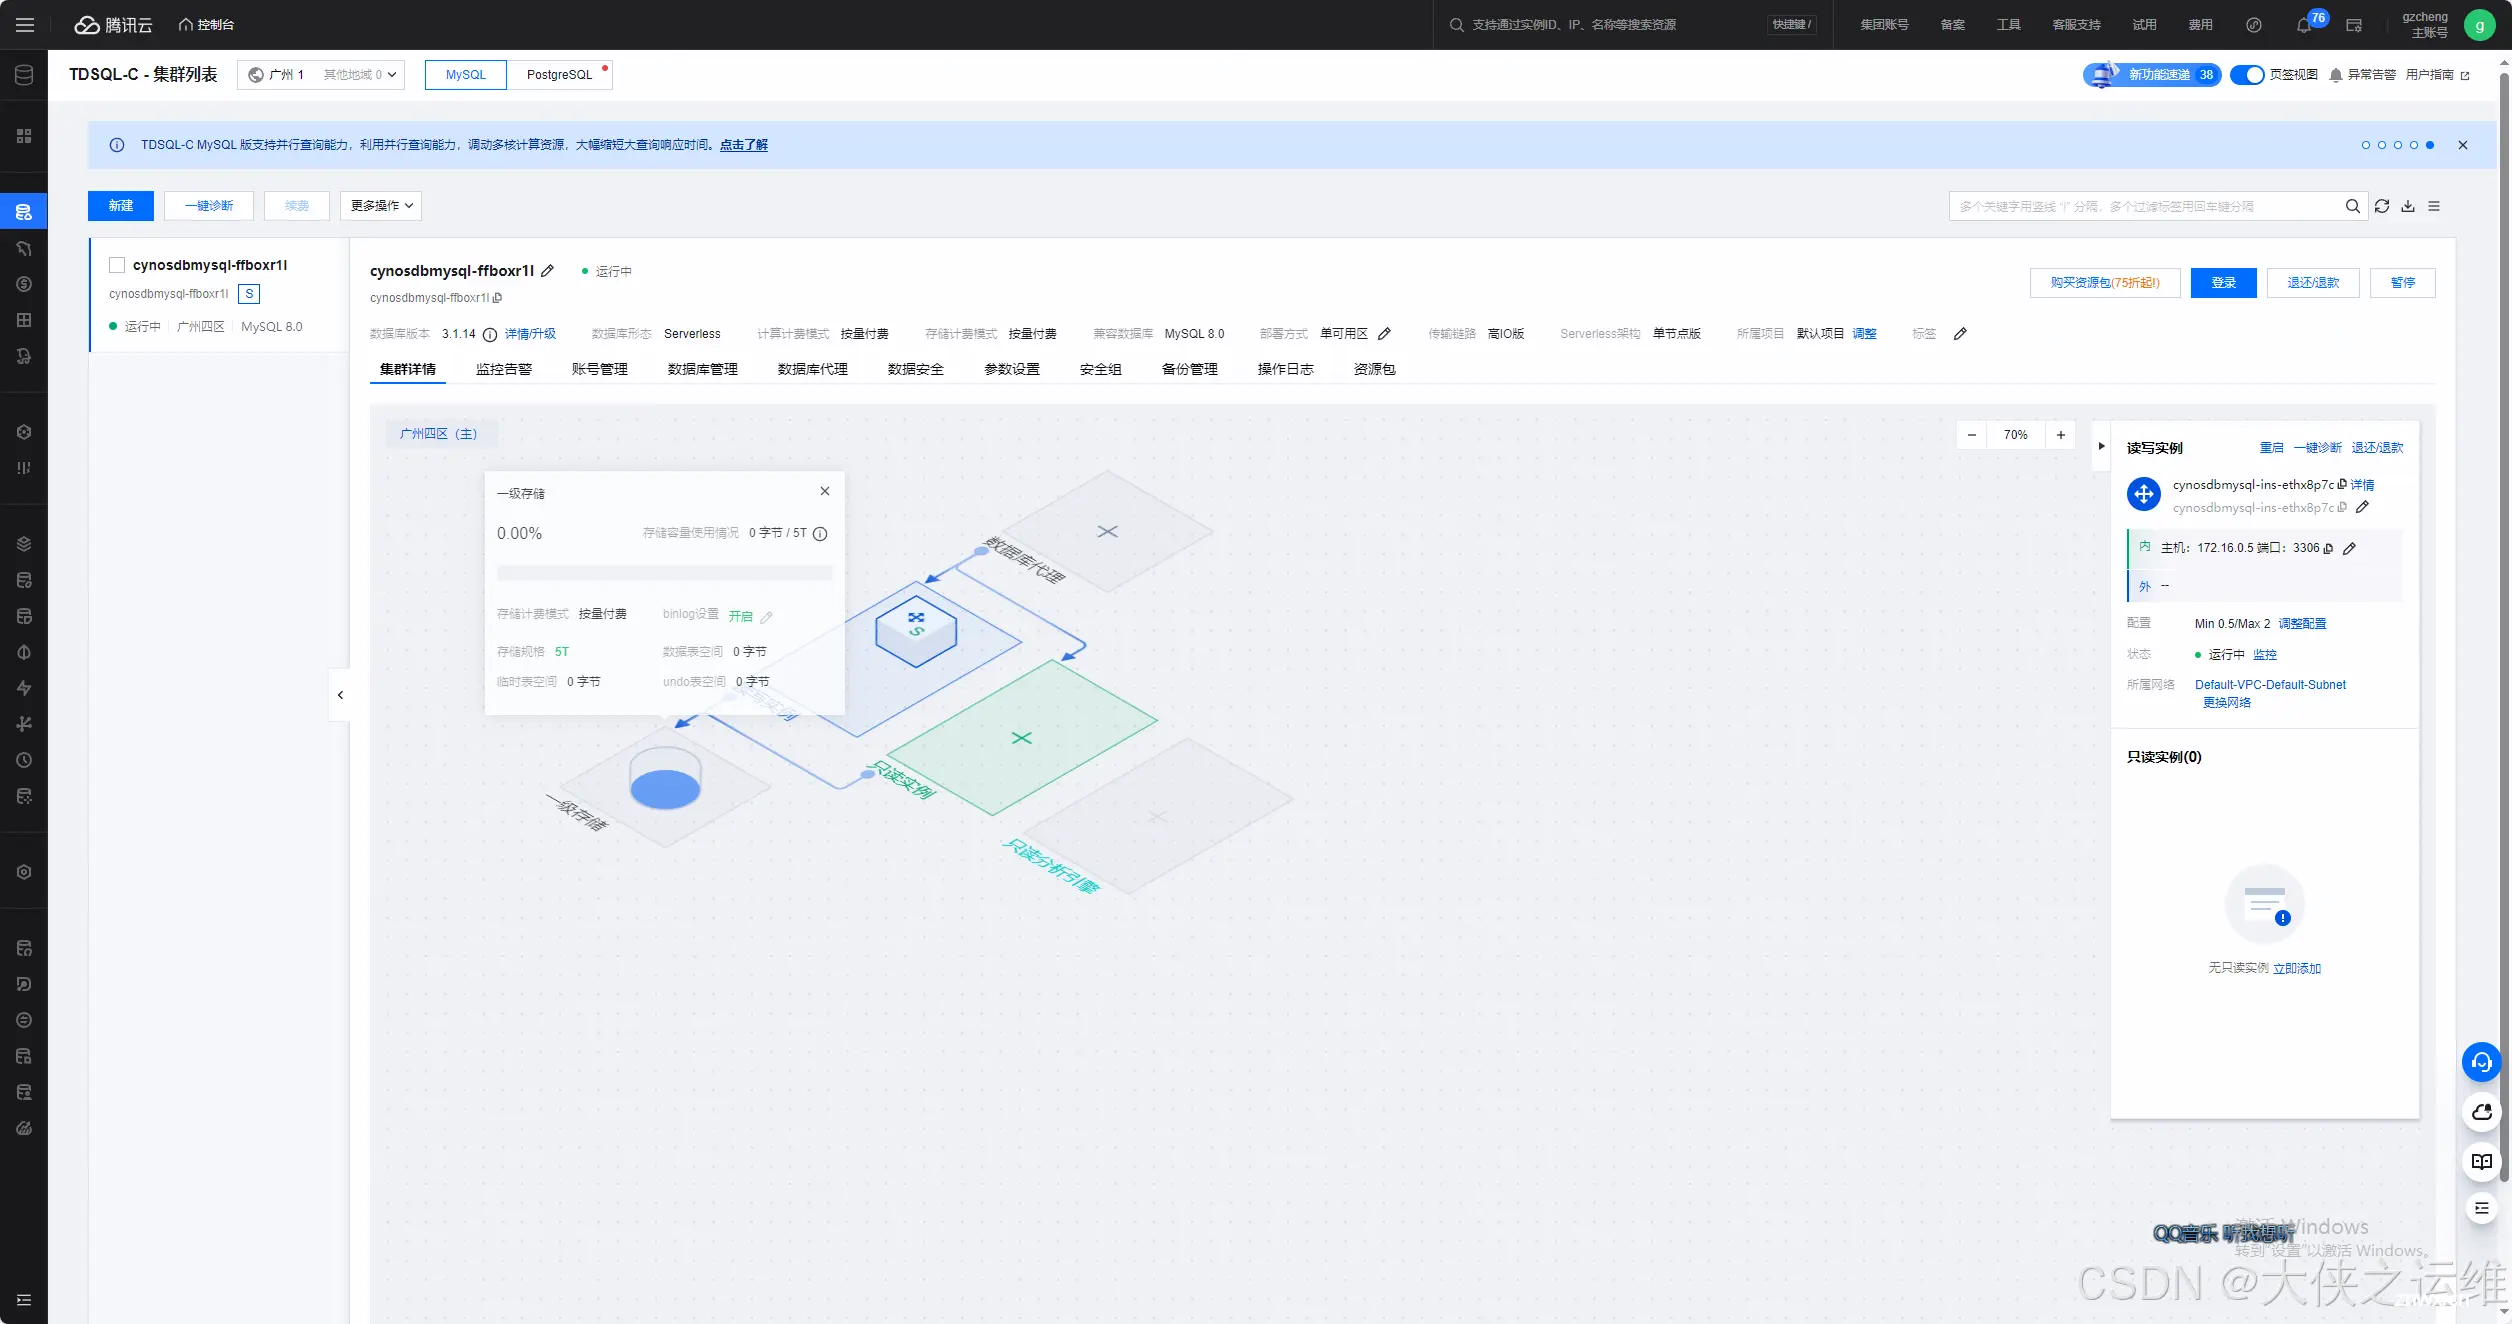2512x1324 pixels.
Task: Open the 点击了解 banner link
Action: tap(744, 145)
